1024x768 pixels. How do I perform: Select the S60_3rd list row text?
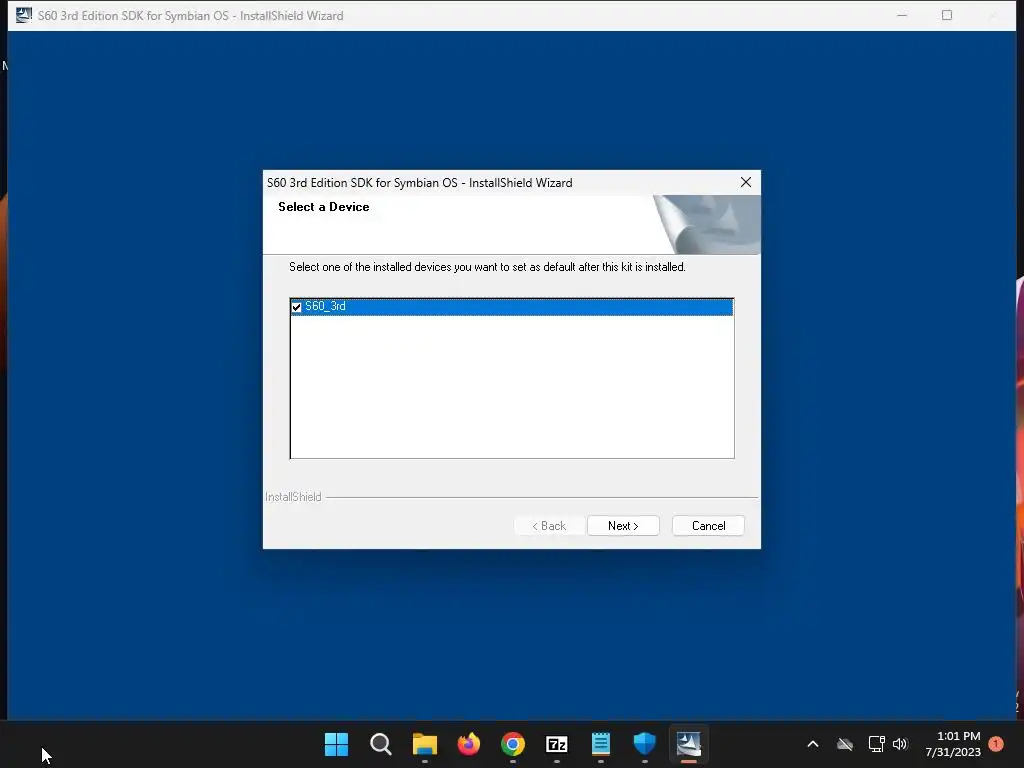tap(325, 306)
